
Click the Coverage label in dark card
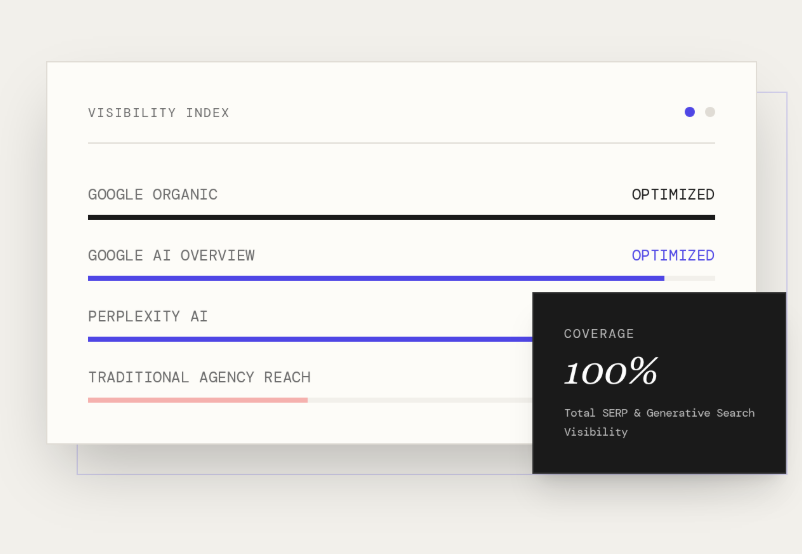599,334
